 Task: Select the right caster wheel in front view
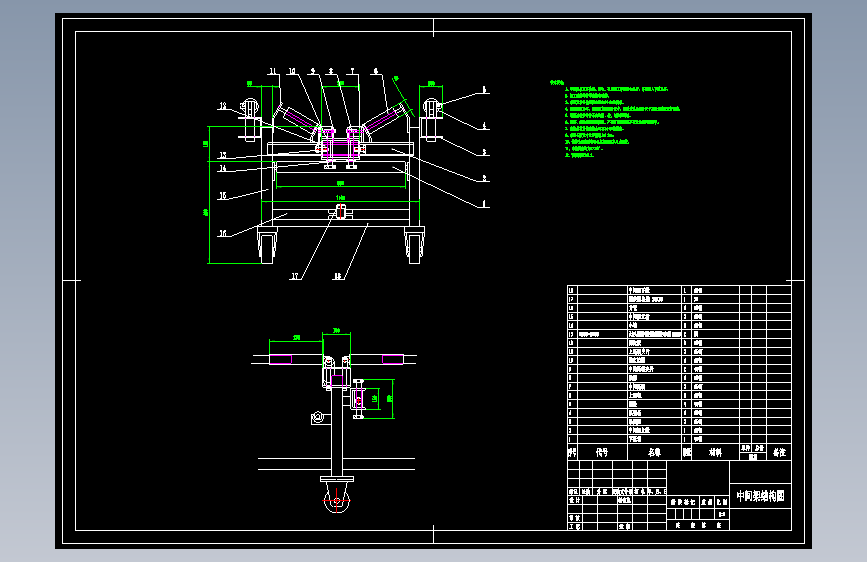tap(414, 246)
